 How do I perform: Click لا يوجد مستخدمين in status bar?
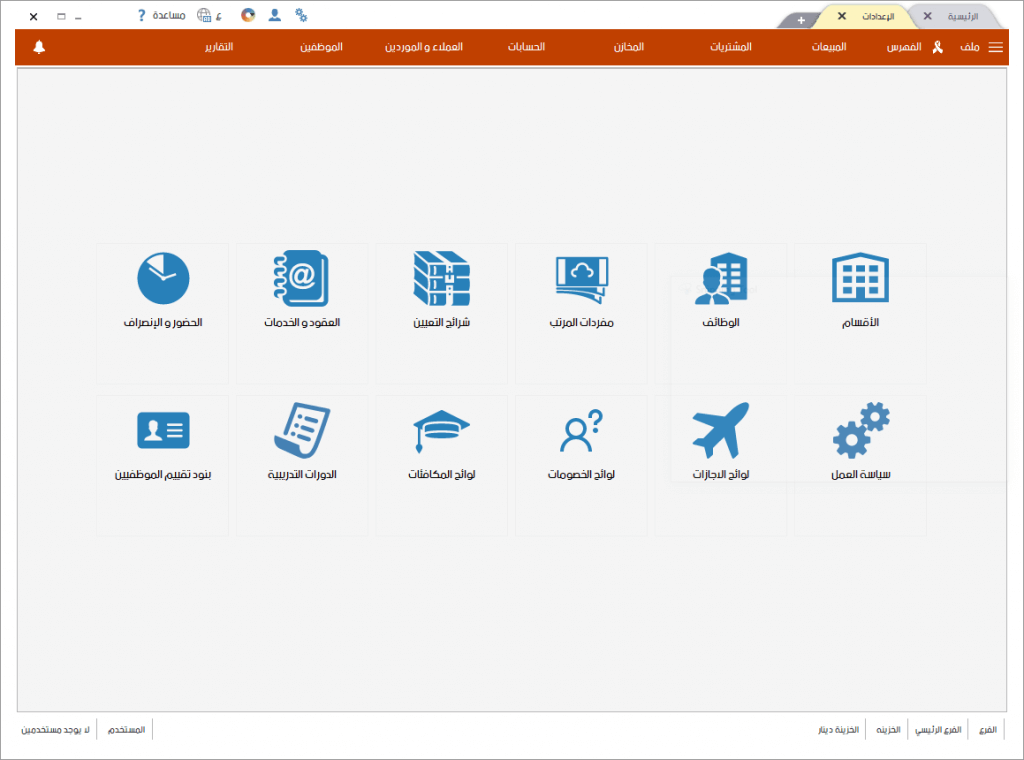click(56, 729)
